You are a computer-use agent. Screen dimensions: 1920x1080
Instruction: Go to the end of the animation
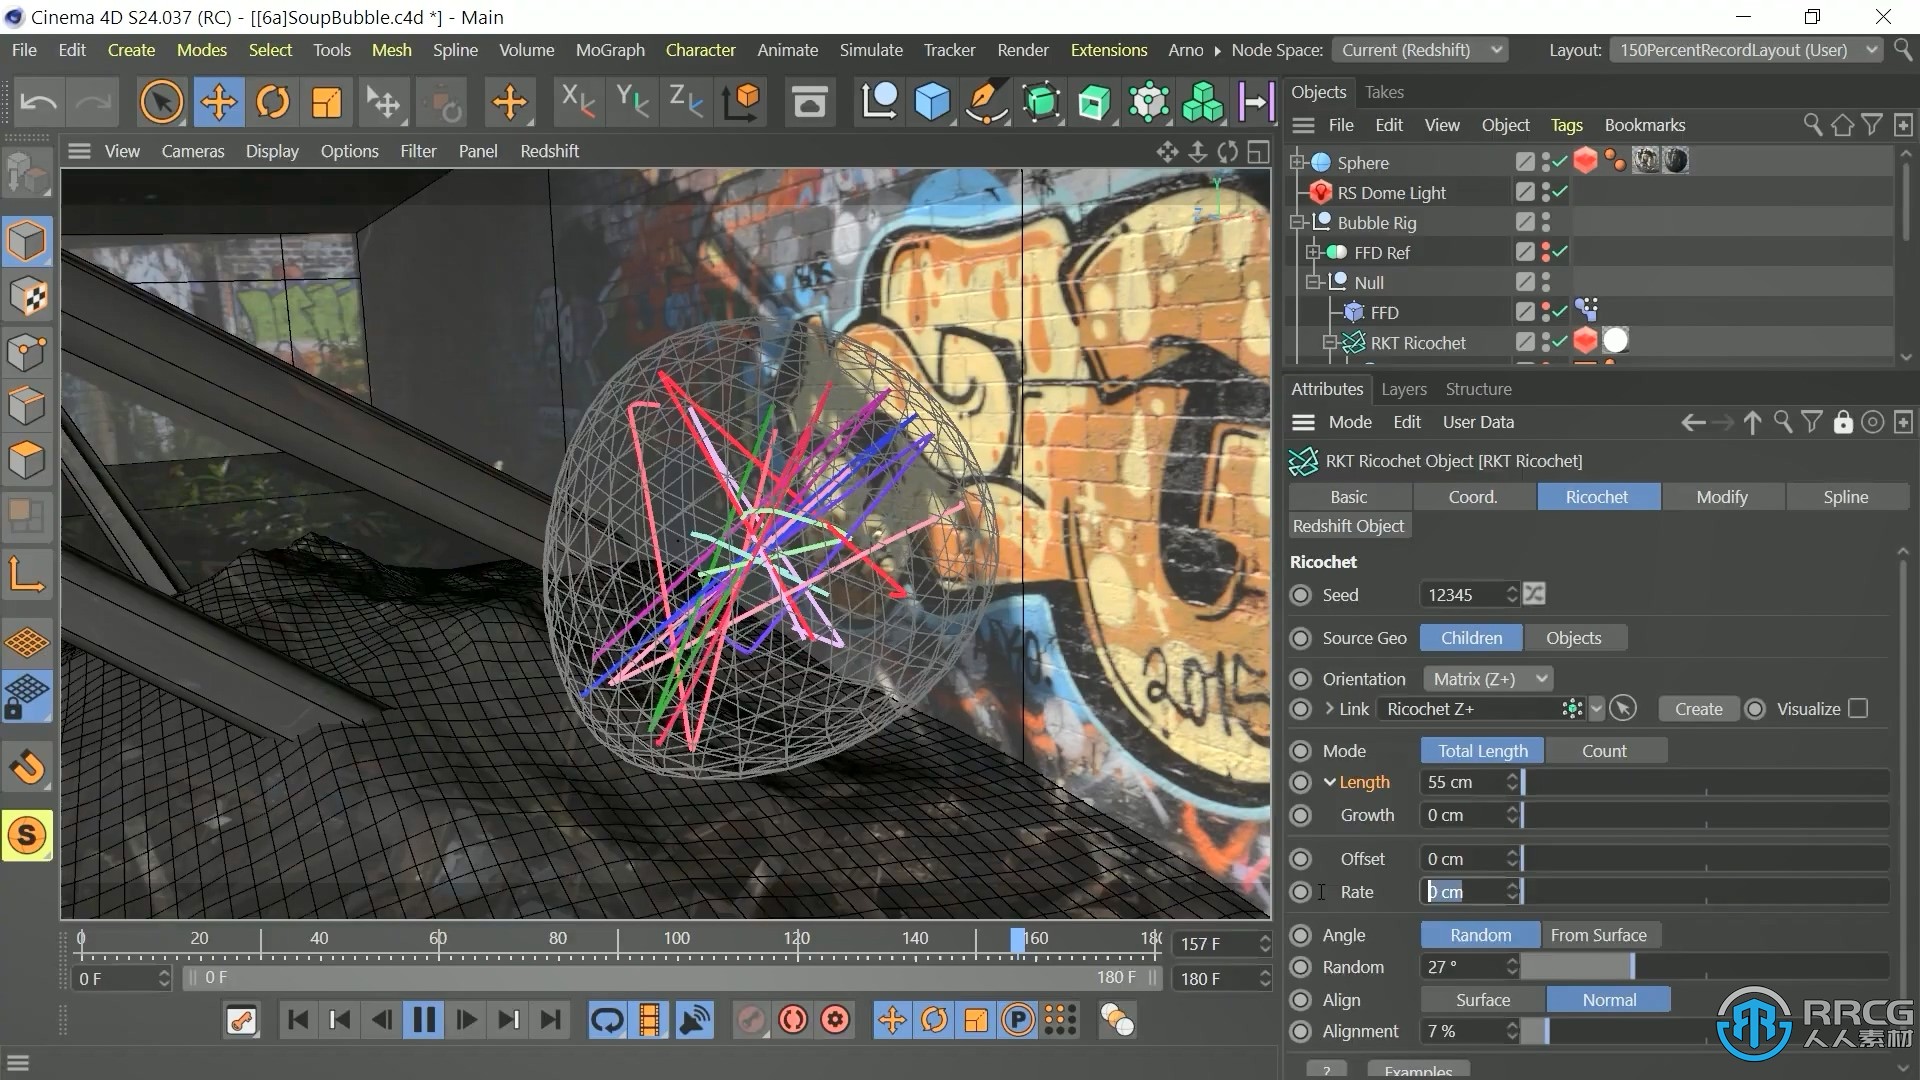(550, 1020)
